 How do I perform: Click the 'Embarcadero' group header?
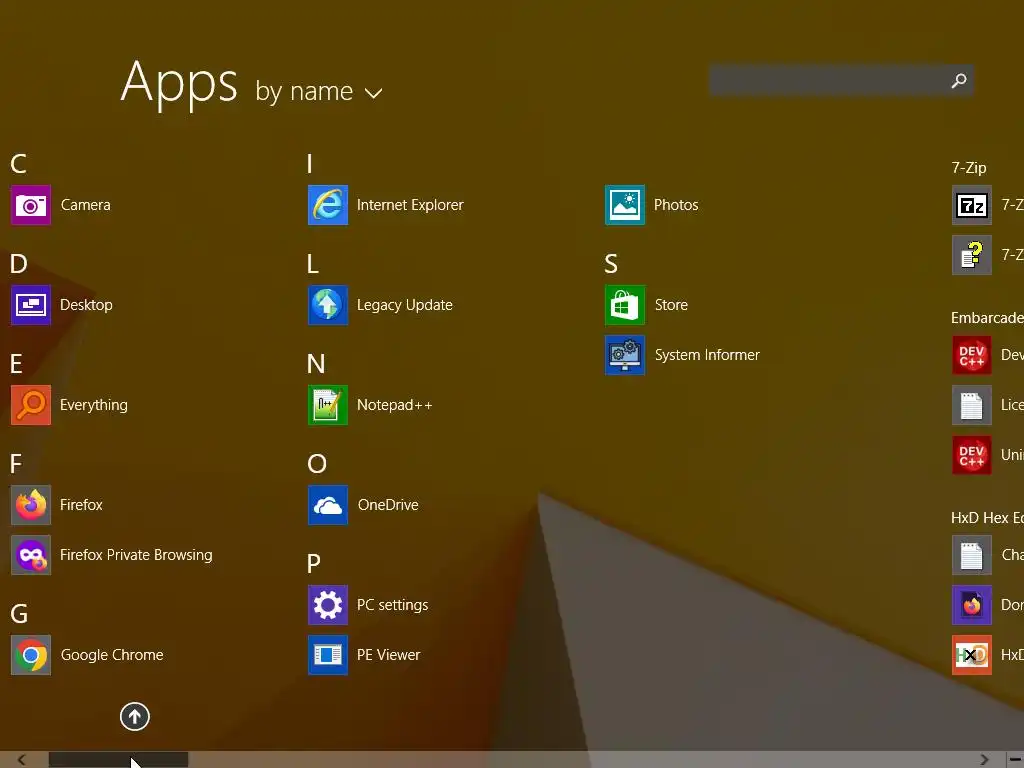coord(987,318)
